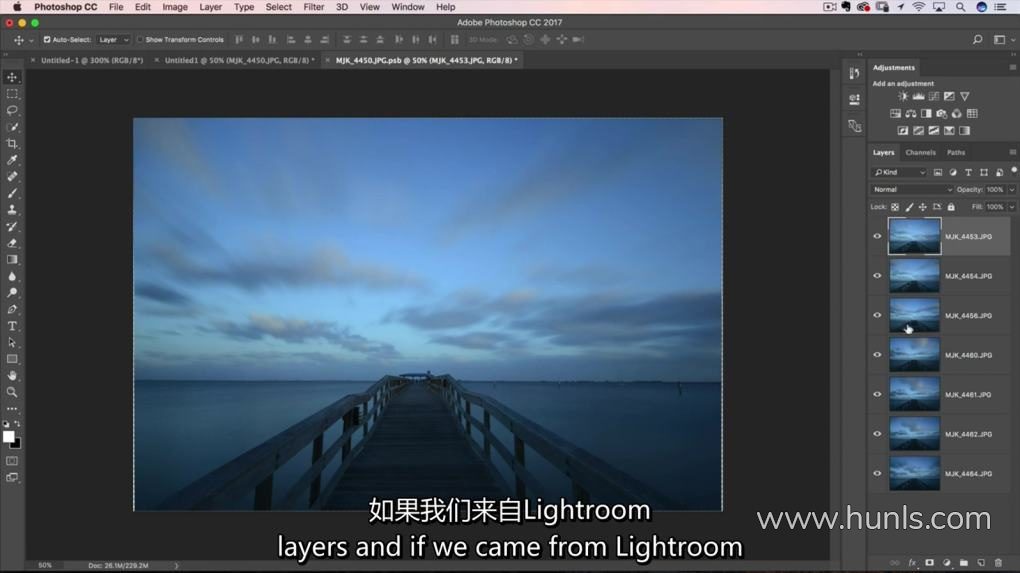Hide the MJK_4460.JPG layer

[x=877, y=355]
